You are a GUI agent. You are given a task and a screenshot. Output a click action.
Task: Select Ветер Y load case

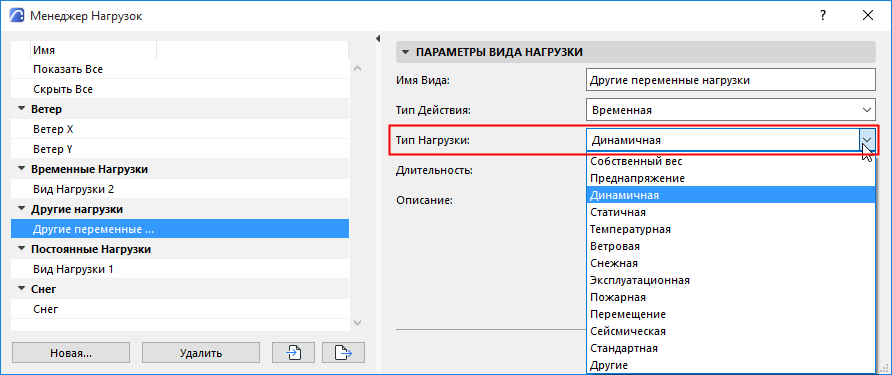coord(180,149)
